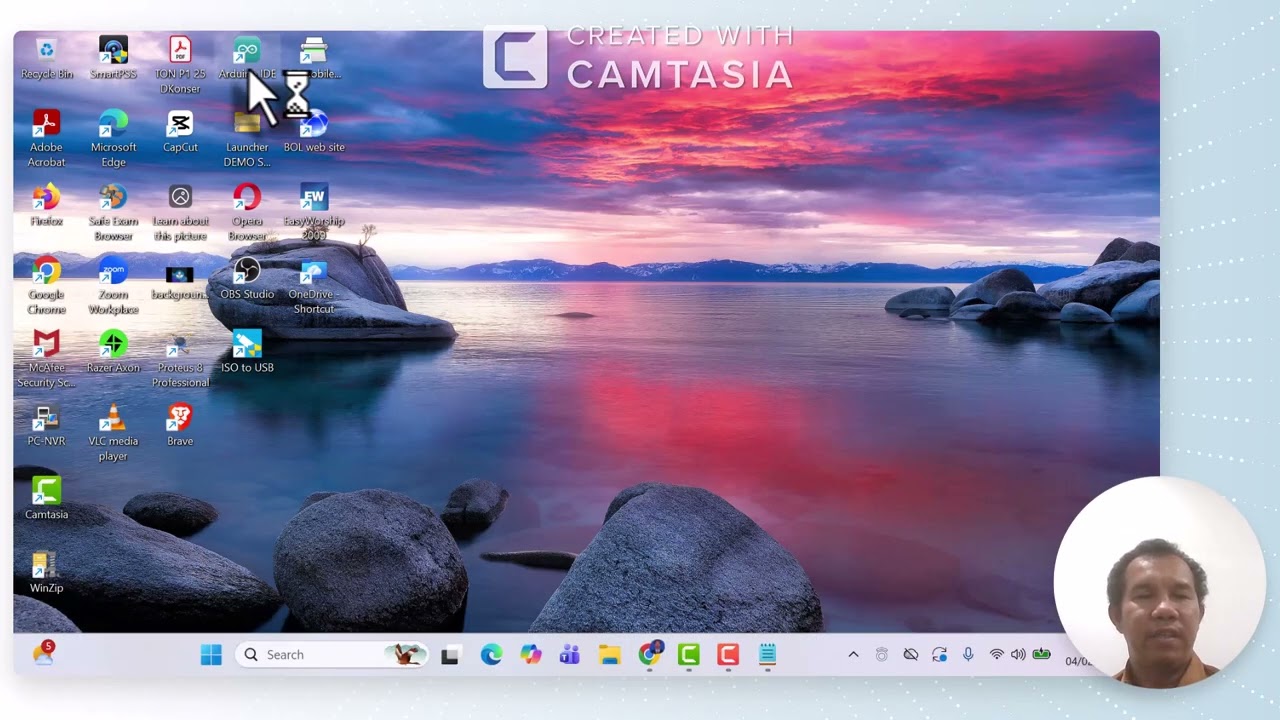
Task: Select the Firefox desktop shortcut
Action: click(46, 206)
